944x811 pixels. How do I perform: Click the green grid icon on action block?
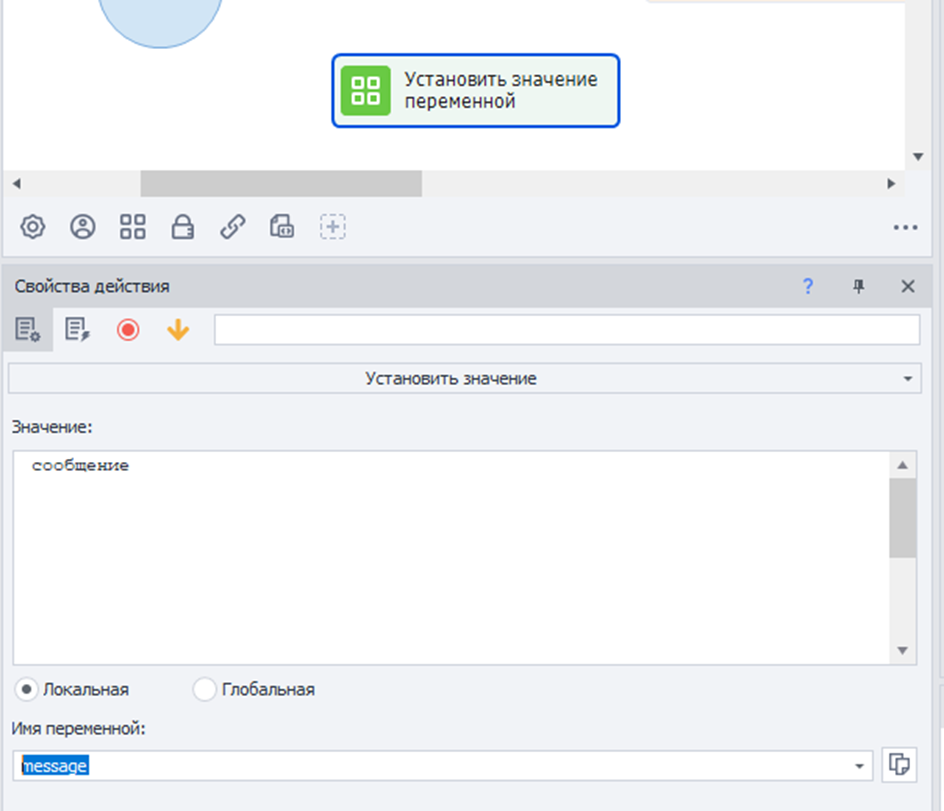[365, 91]
